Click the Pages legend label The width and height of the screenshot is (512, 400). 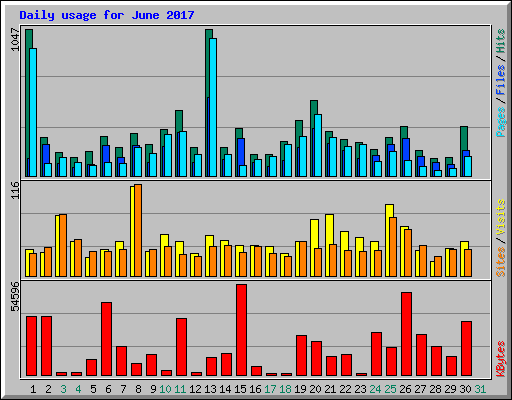(500, 122)
